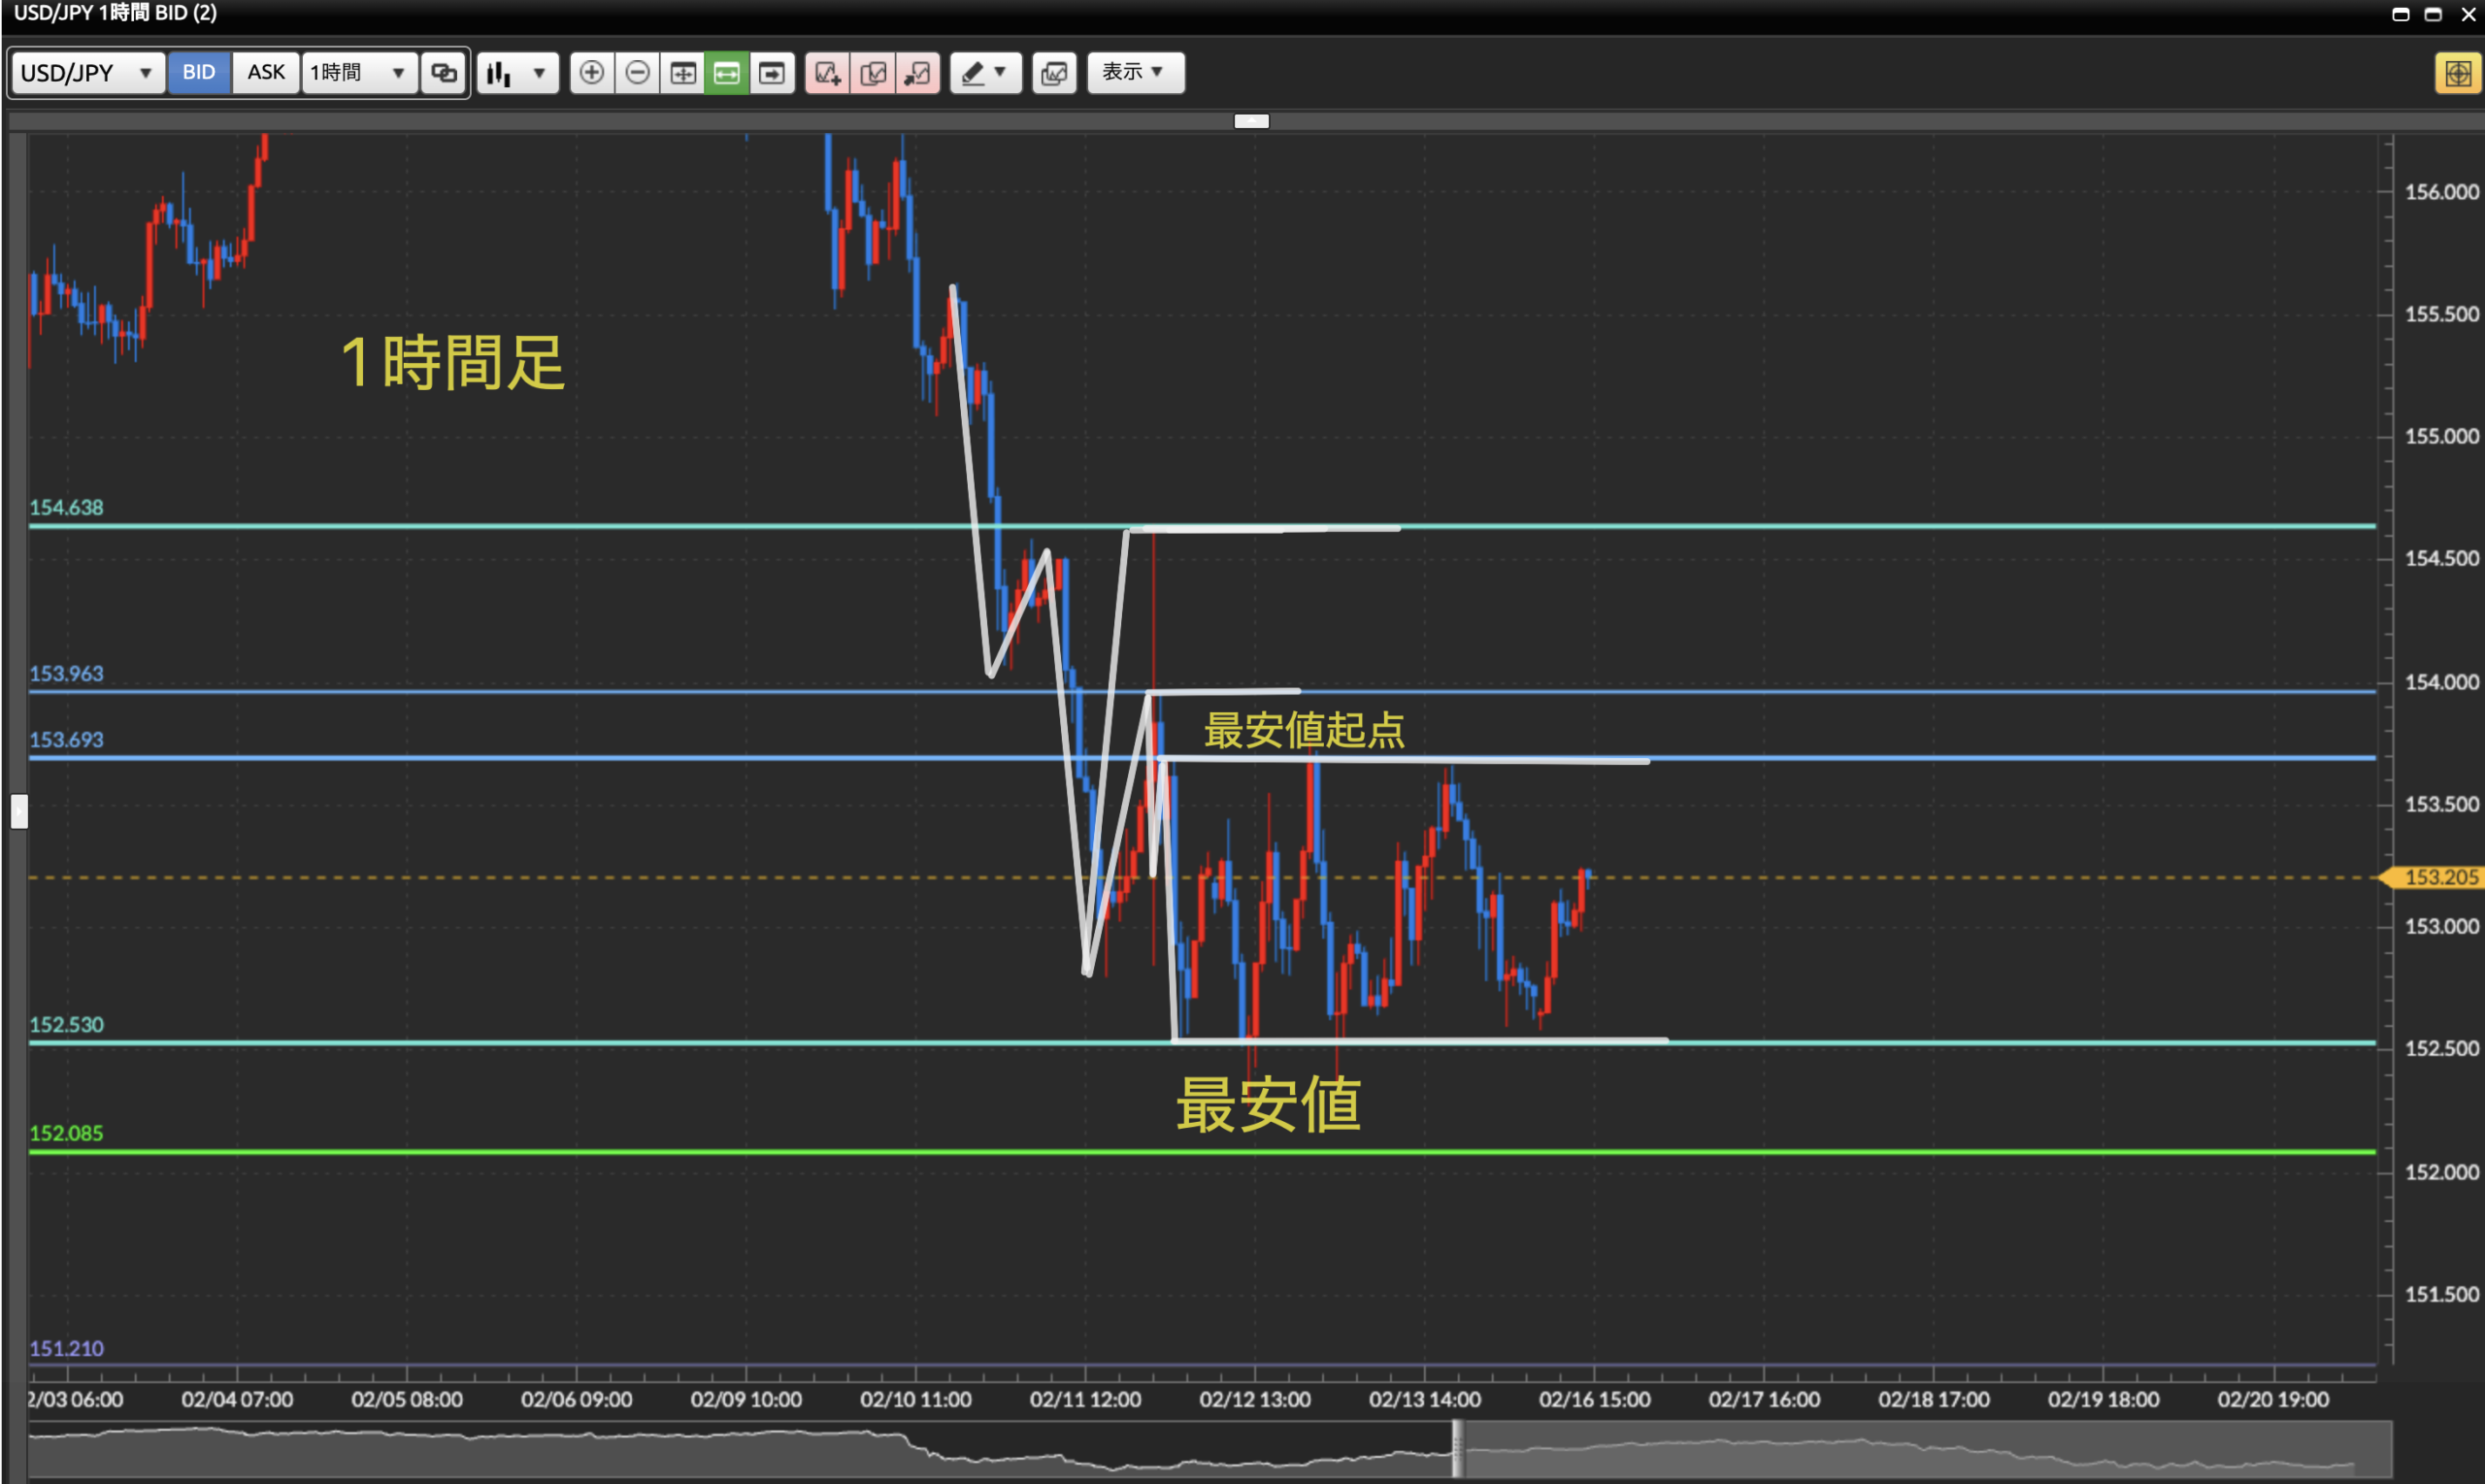Click the chart link sync icon
2485x1484 pixels.
[443, 72]
